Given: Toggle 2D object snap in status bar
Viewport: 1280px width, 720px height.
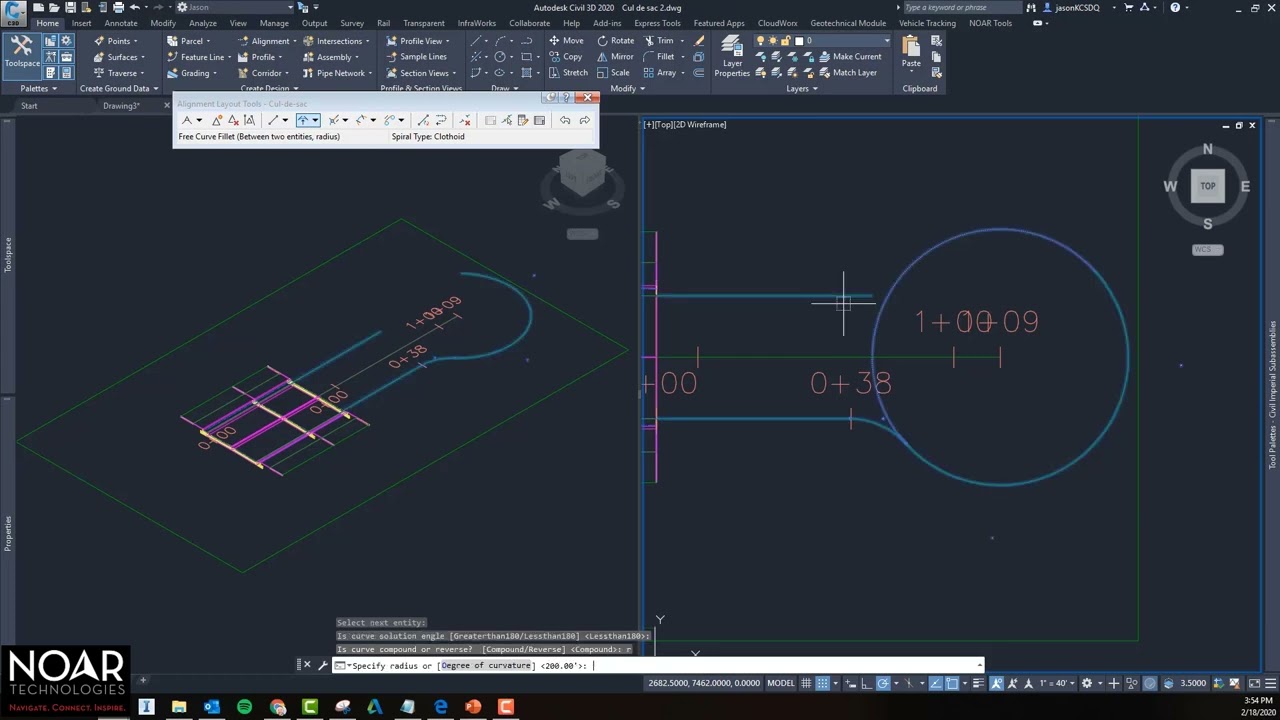Looking at the screenshot, I should coord(952,684).
